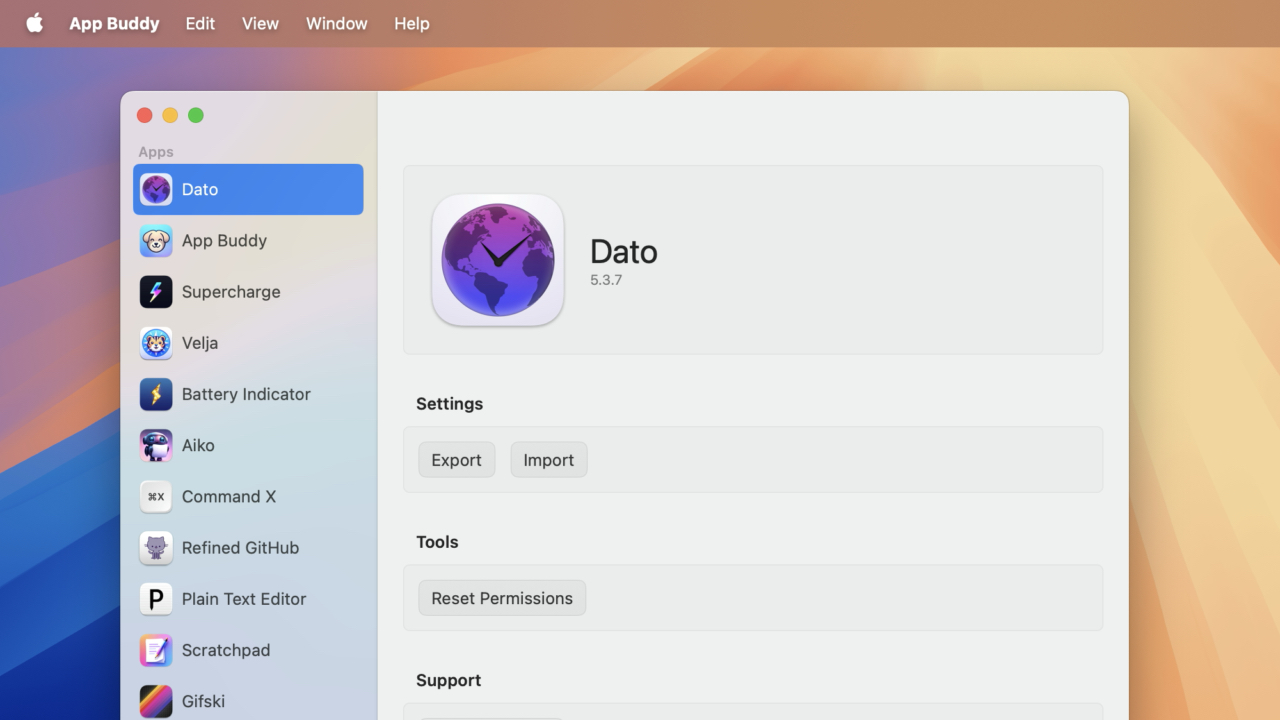Select Battery Indicator in the sidebar
The height and width of the screenshot is (720, 1280).
[x=248, y=394]
